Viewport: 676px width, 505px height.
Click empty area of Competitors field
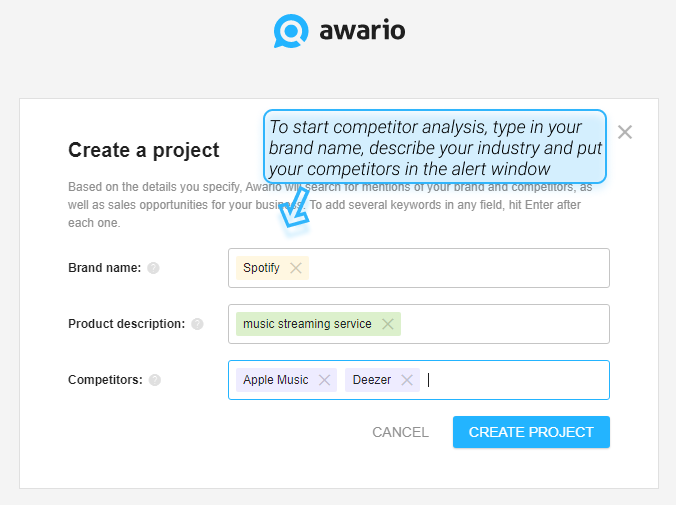[517, 380]
